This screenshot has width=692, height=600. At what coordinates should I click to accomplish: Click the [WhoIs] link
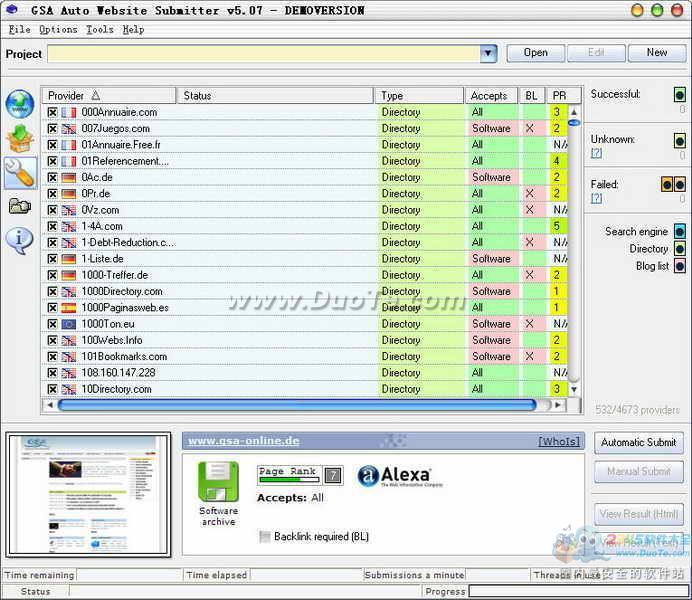click(559, 442)
